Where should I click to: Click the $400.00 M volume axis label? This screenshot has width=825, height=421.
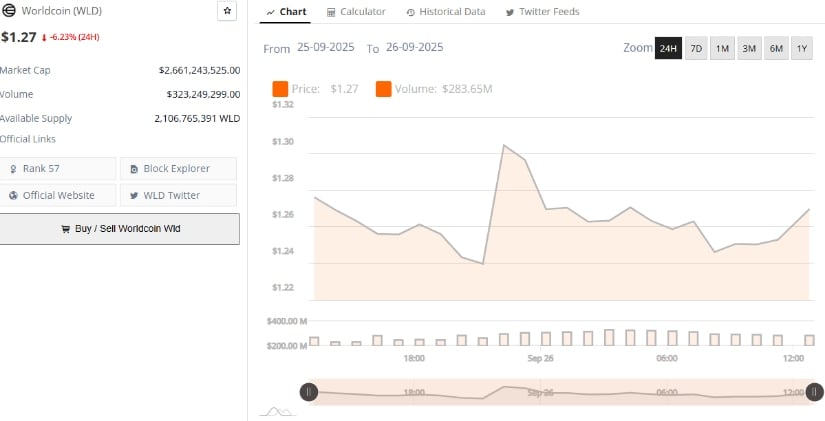click(287, 321)
